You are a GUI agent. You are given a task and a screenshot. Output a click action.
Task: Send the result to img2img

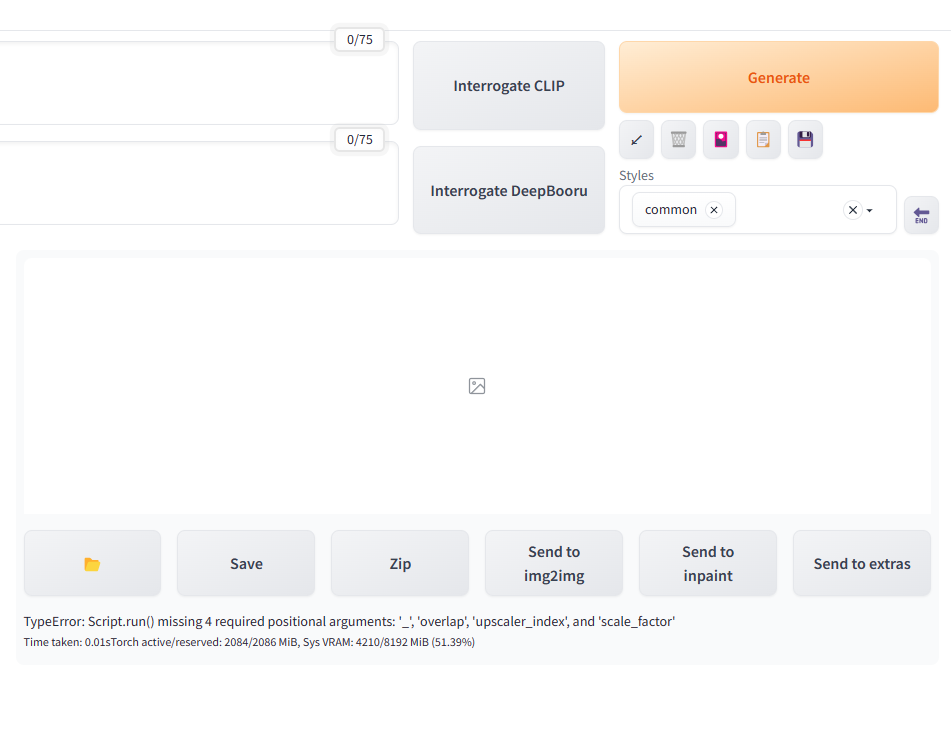pos(554,563)
